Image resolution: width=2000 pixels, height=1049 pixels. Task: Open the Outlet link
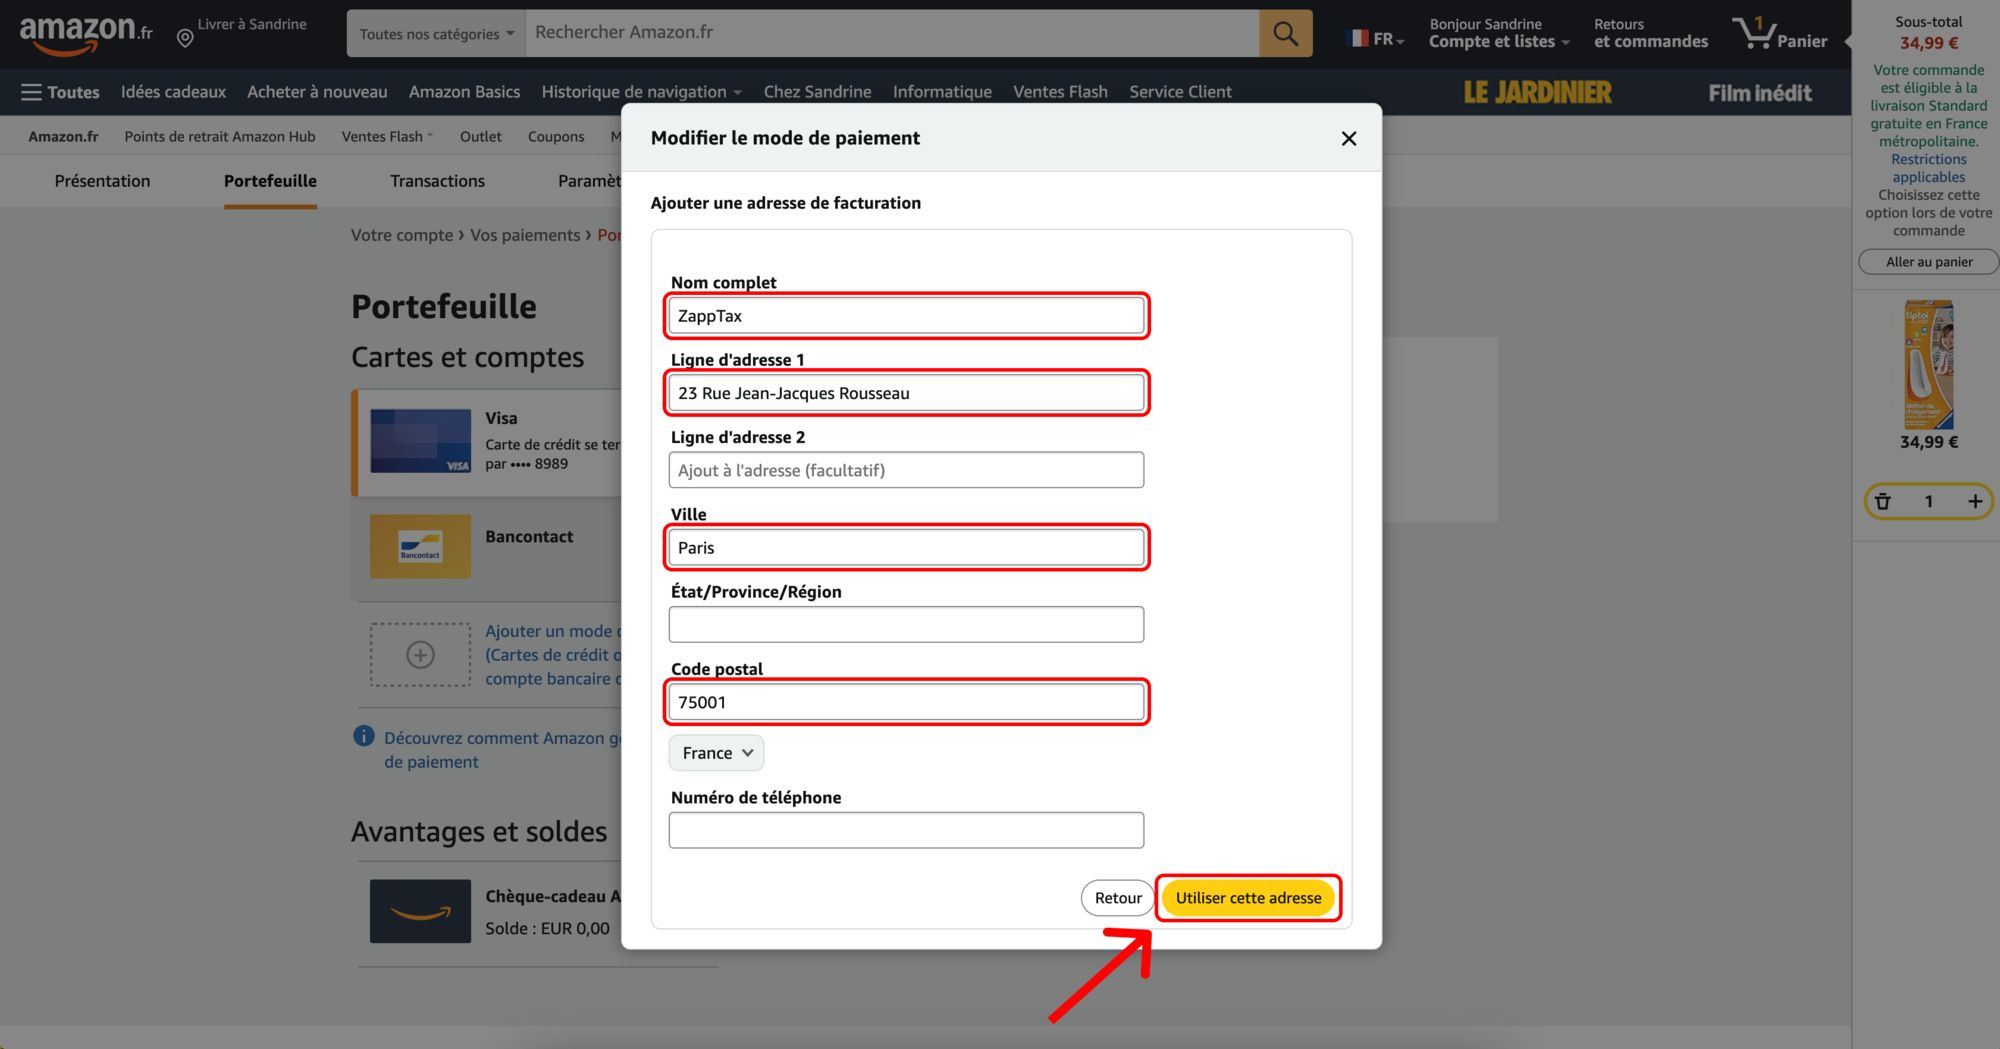(480, 137)
